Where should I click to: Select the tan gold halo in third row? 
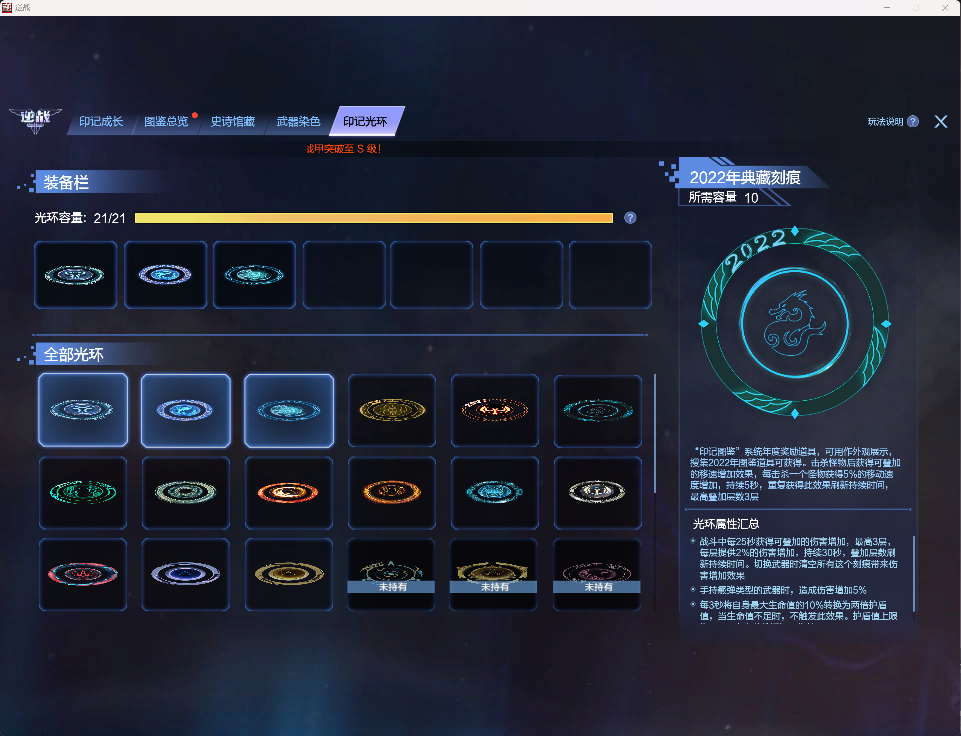[x=289, y=574]
